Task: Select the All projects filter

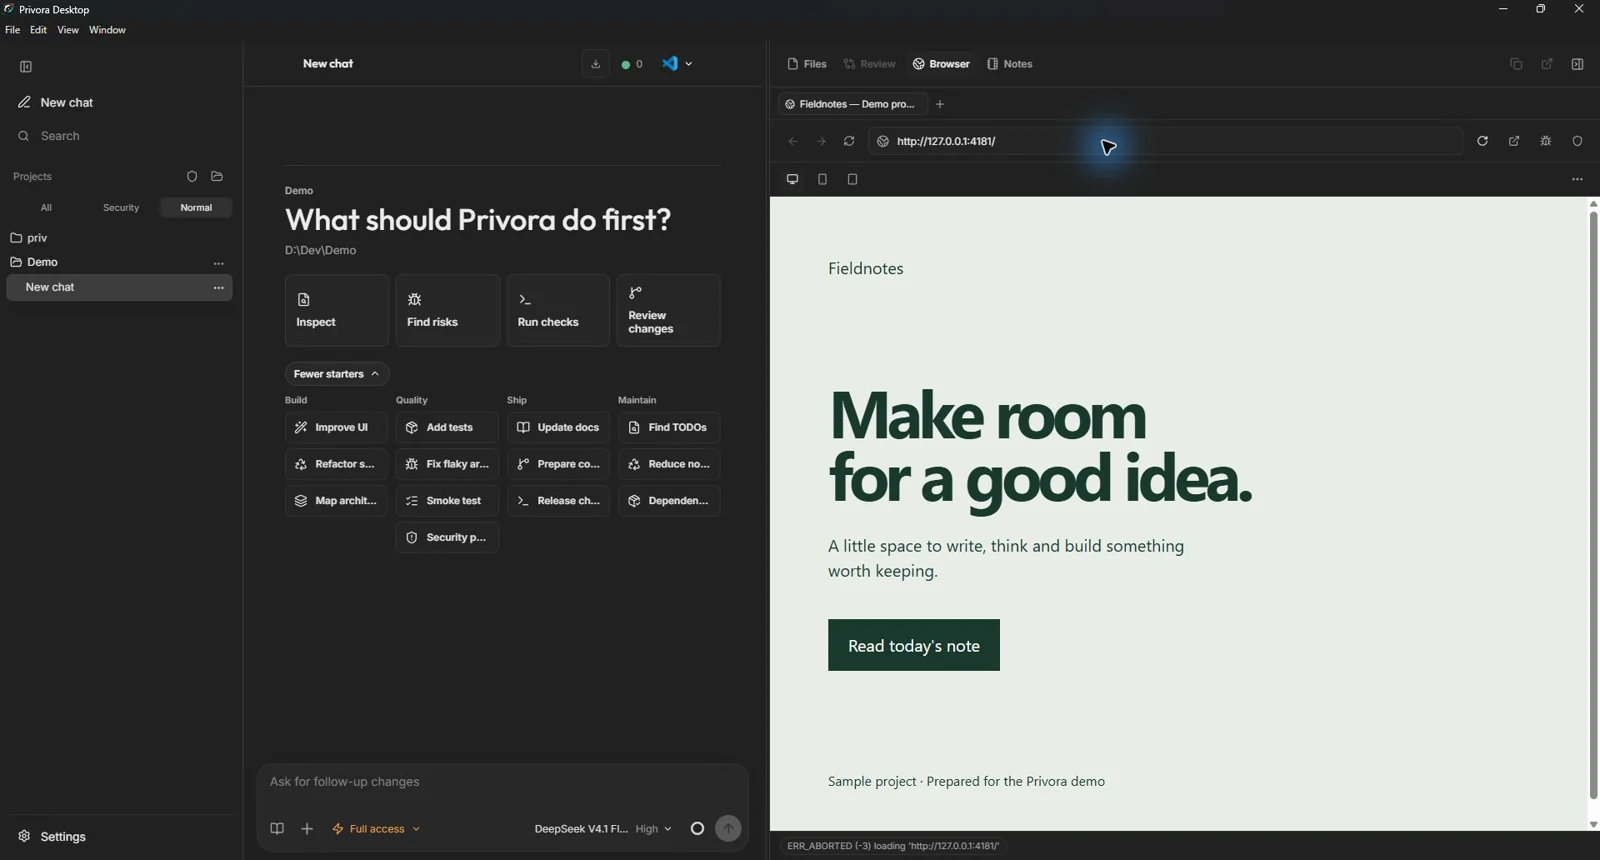Action: [46, 208]
